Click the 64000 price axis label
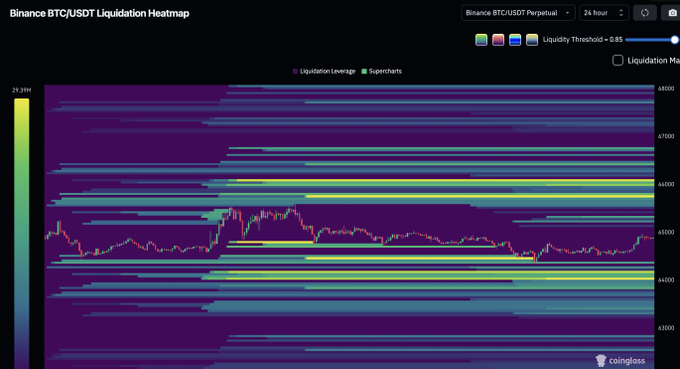The height and width of the screenshot is (369, 680). tap(666, 280)
